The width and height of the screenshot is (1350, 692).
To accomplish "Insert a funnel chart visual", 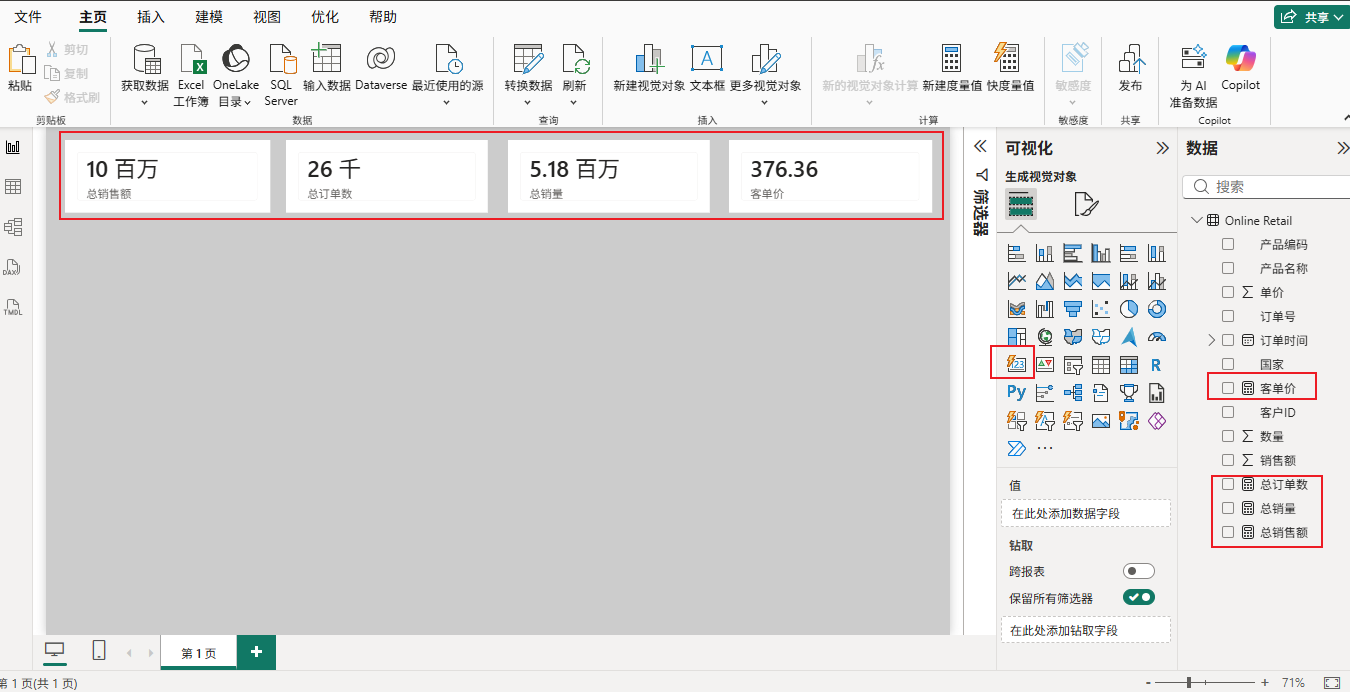I will coord(1073,309).
